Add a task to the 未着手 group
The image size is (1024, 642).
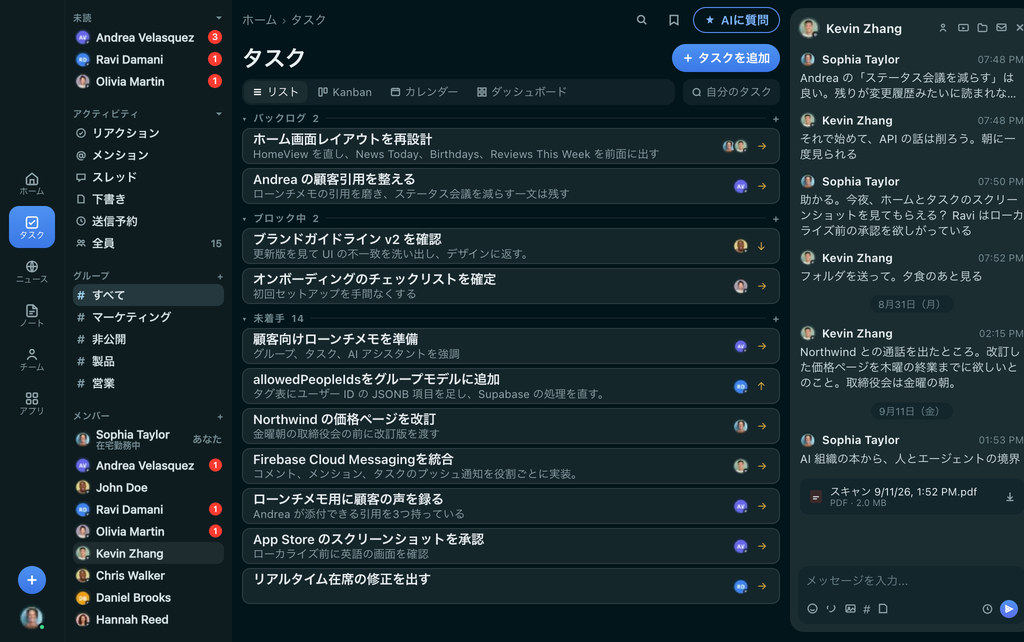click(x=775, y=319)
